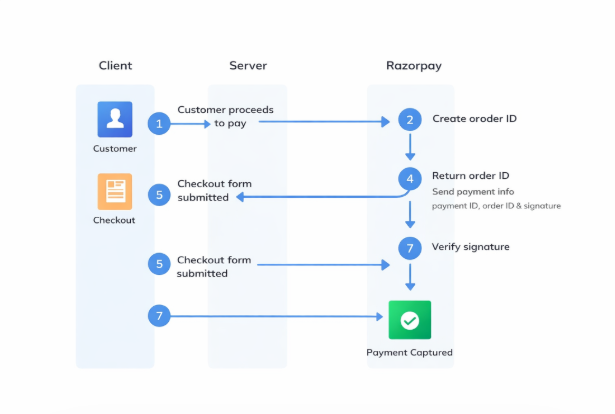
Task: Click step circle 2 beside Create oroder ID
Action: coord(409,119)
